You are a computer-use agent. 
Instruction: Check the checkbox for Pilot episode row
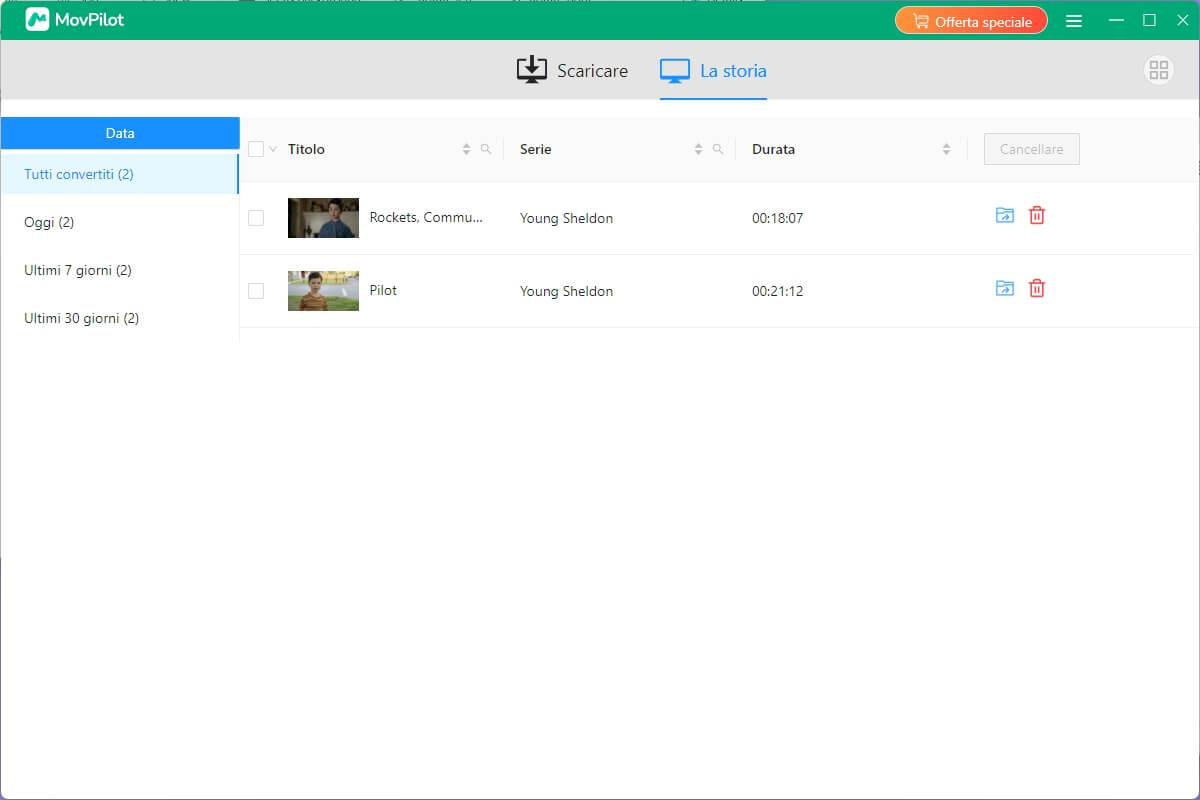(256, 290)
